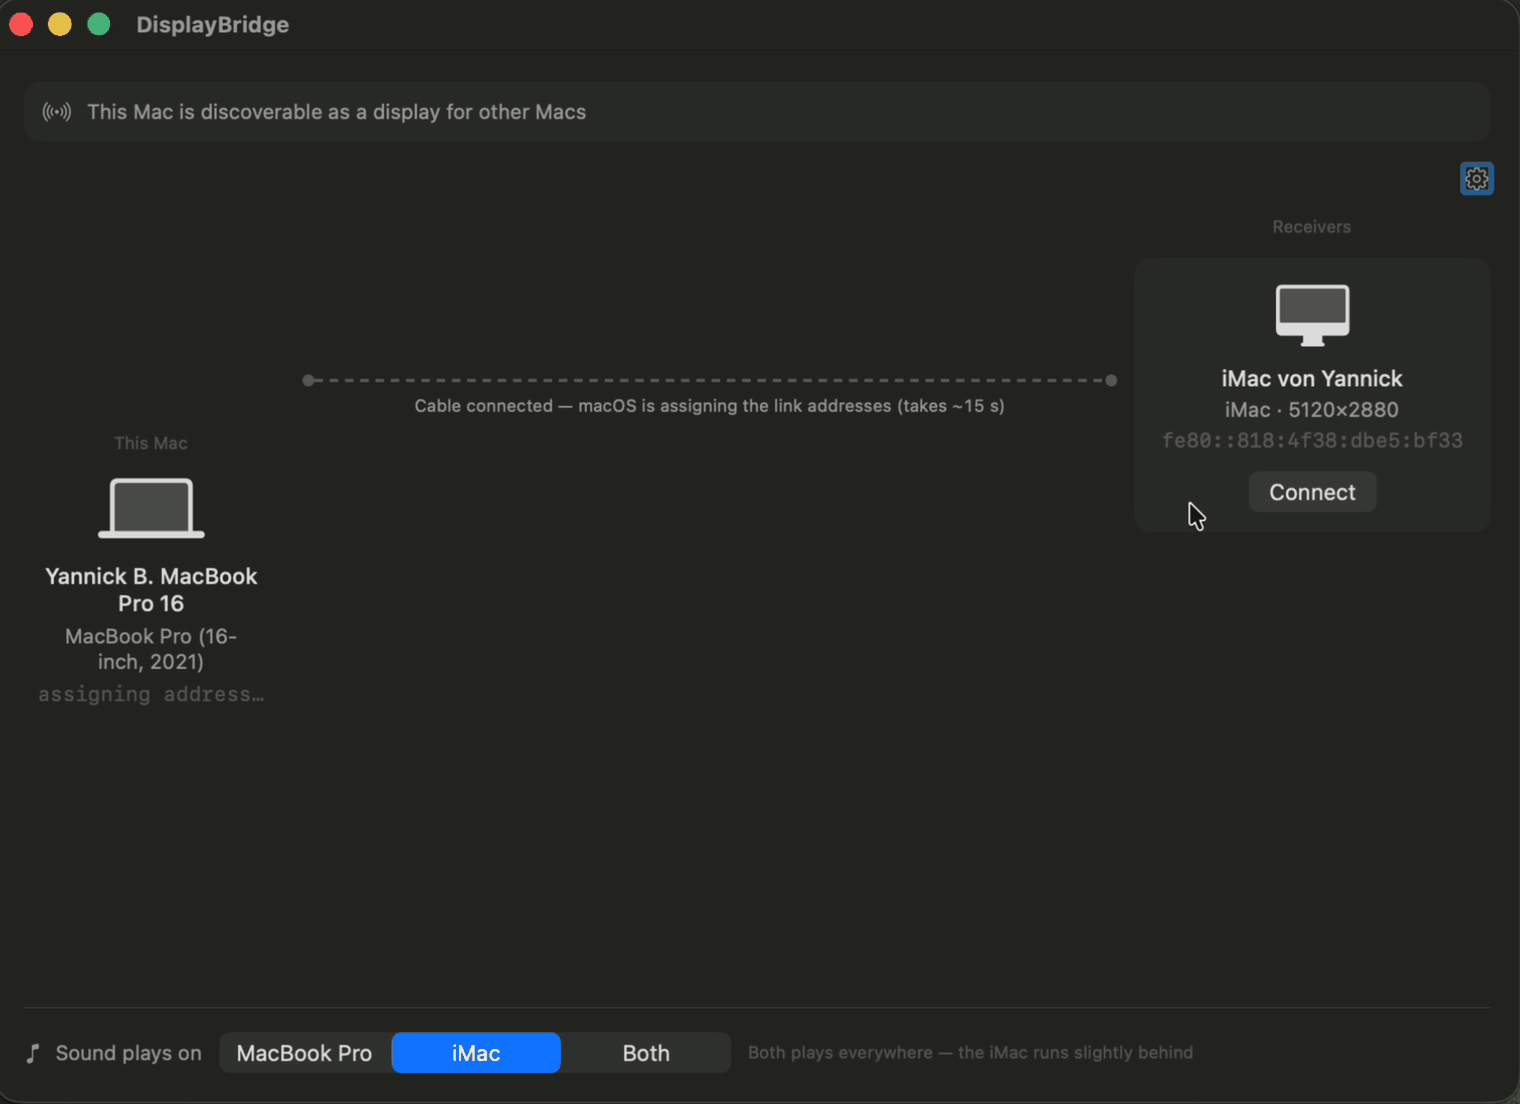
Task: Click MacBook Pro (16-inch, 2021) model text
Action: [151, 649]
